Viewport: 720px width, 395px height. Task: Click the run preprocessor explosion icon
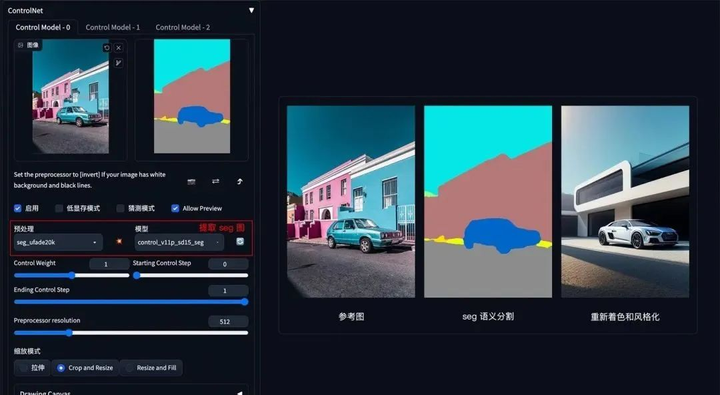(x=119, y=242)
